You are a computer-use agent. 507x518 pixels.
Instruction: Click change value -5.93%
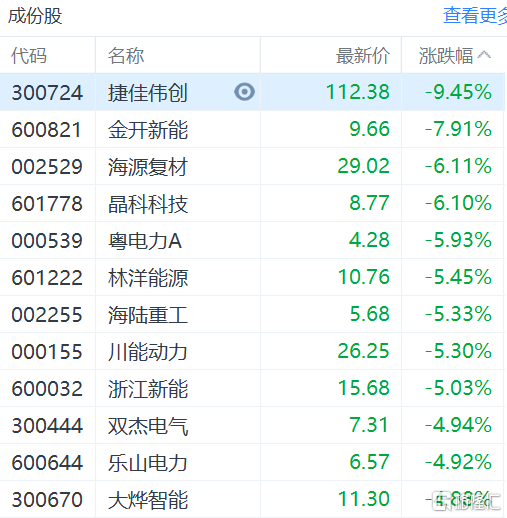pos(458,240)
